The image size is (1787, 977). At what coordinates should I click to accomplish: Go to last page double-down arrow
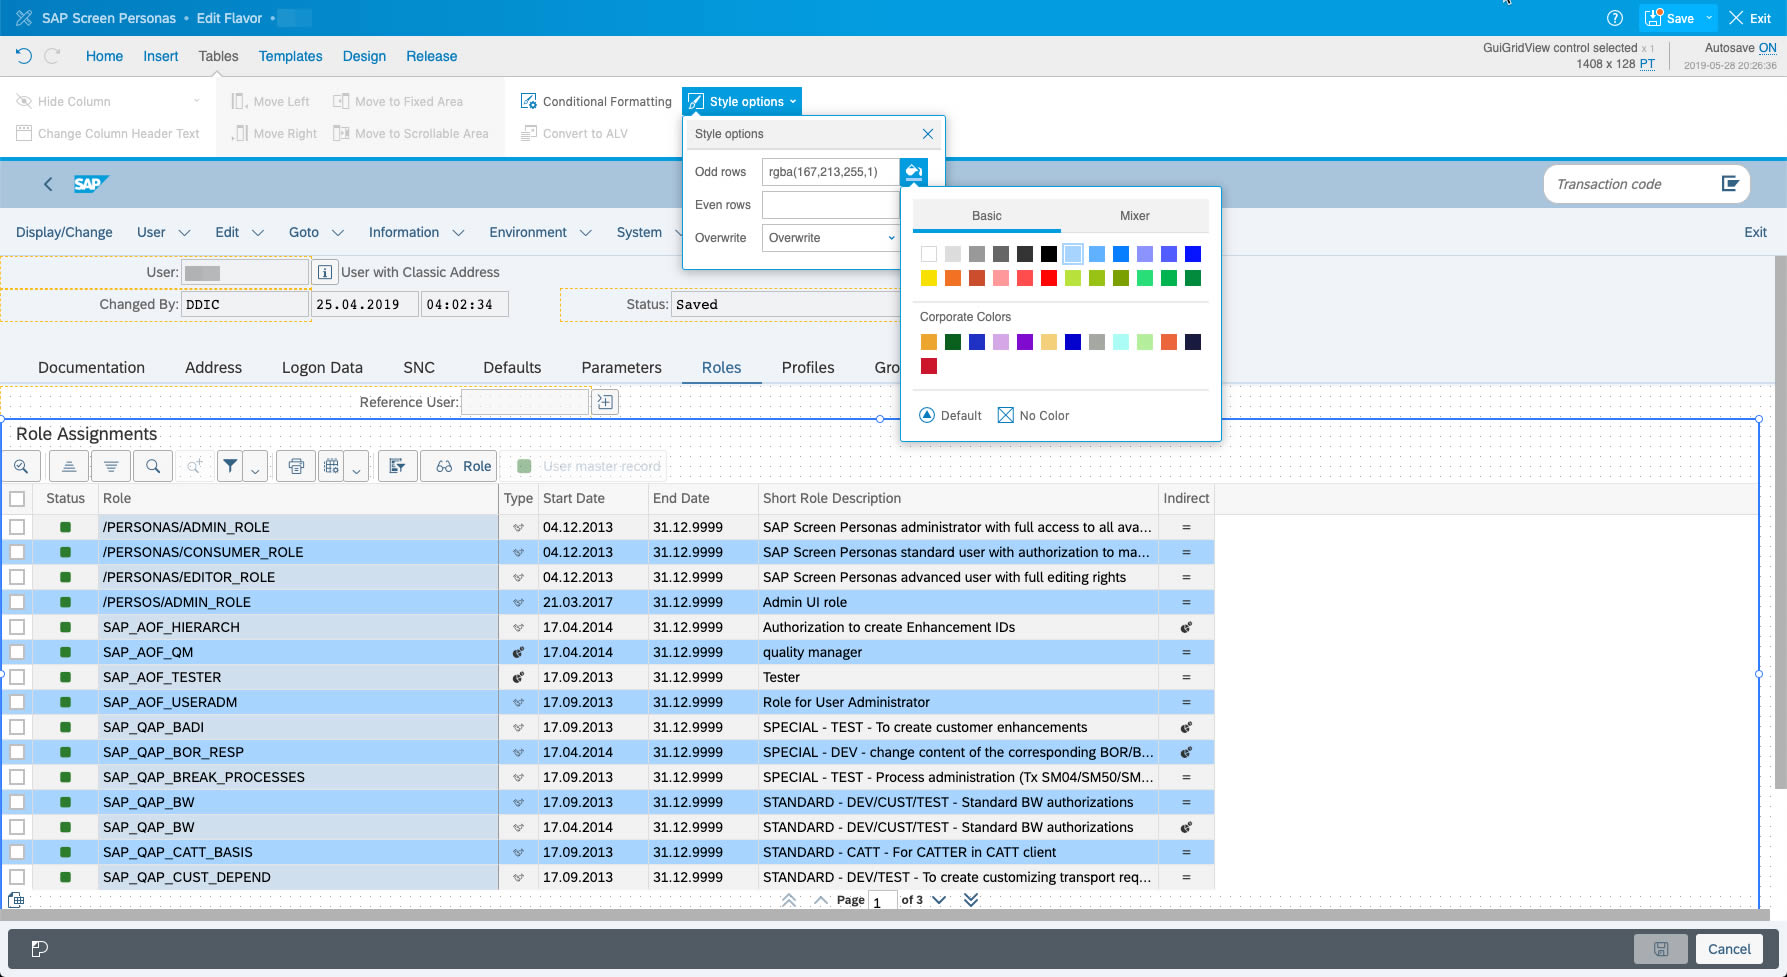coord(971,900)
